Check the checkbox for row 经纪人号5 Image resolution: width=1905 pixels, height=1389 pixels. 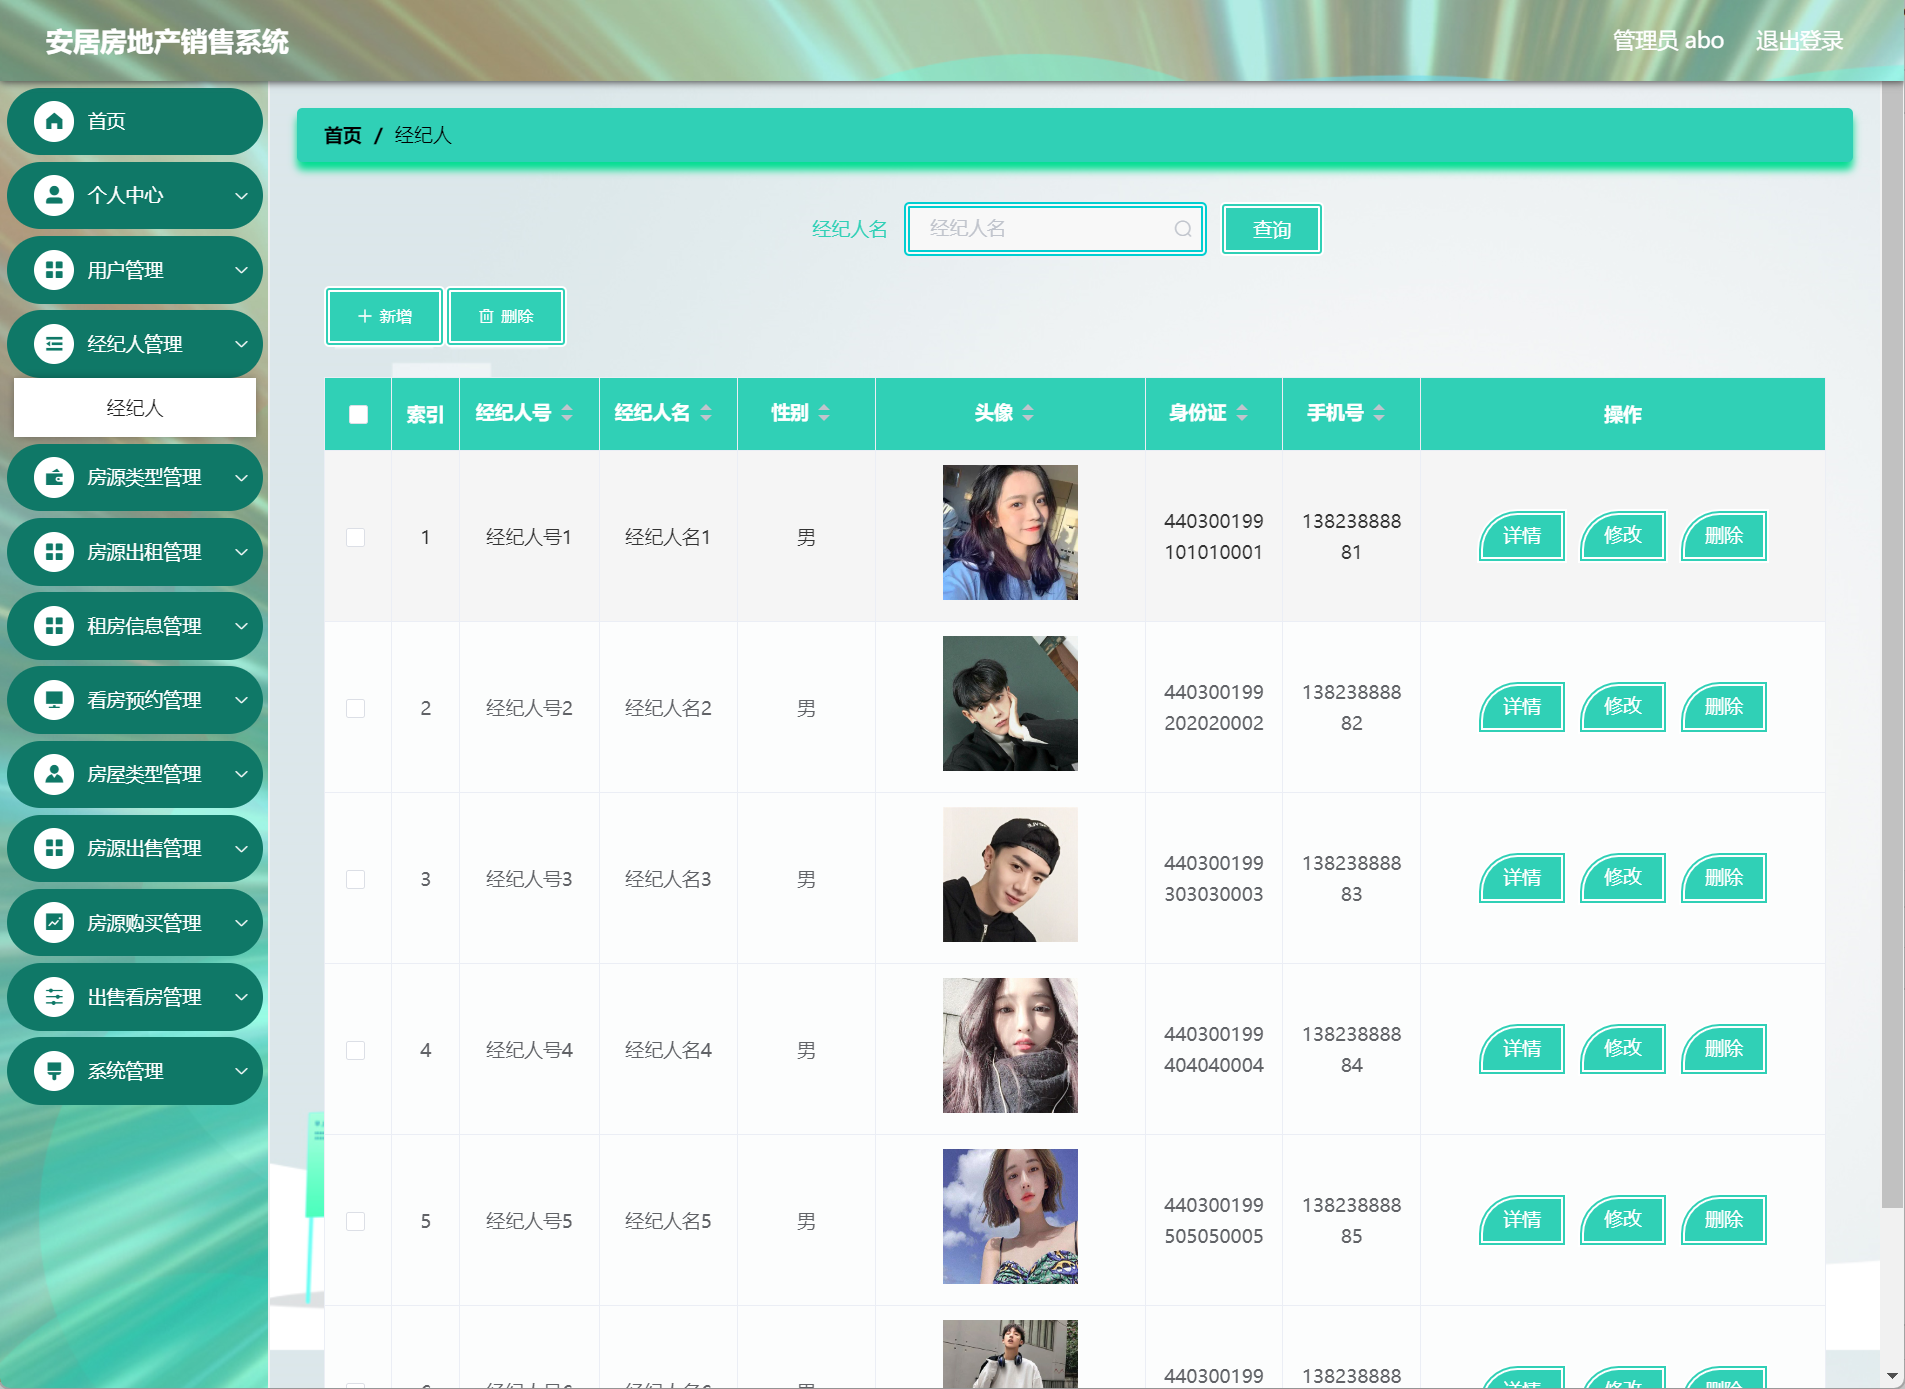click(355, 1221)
